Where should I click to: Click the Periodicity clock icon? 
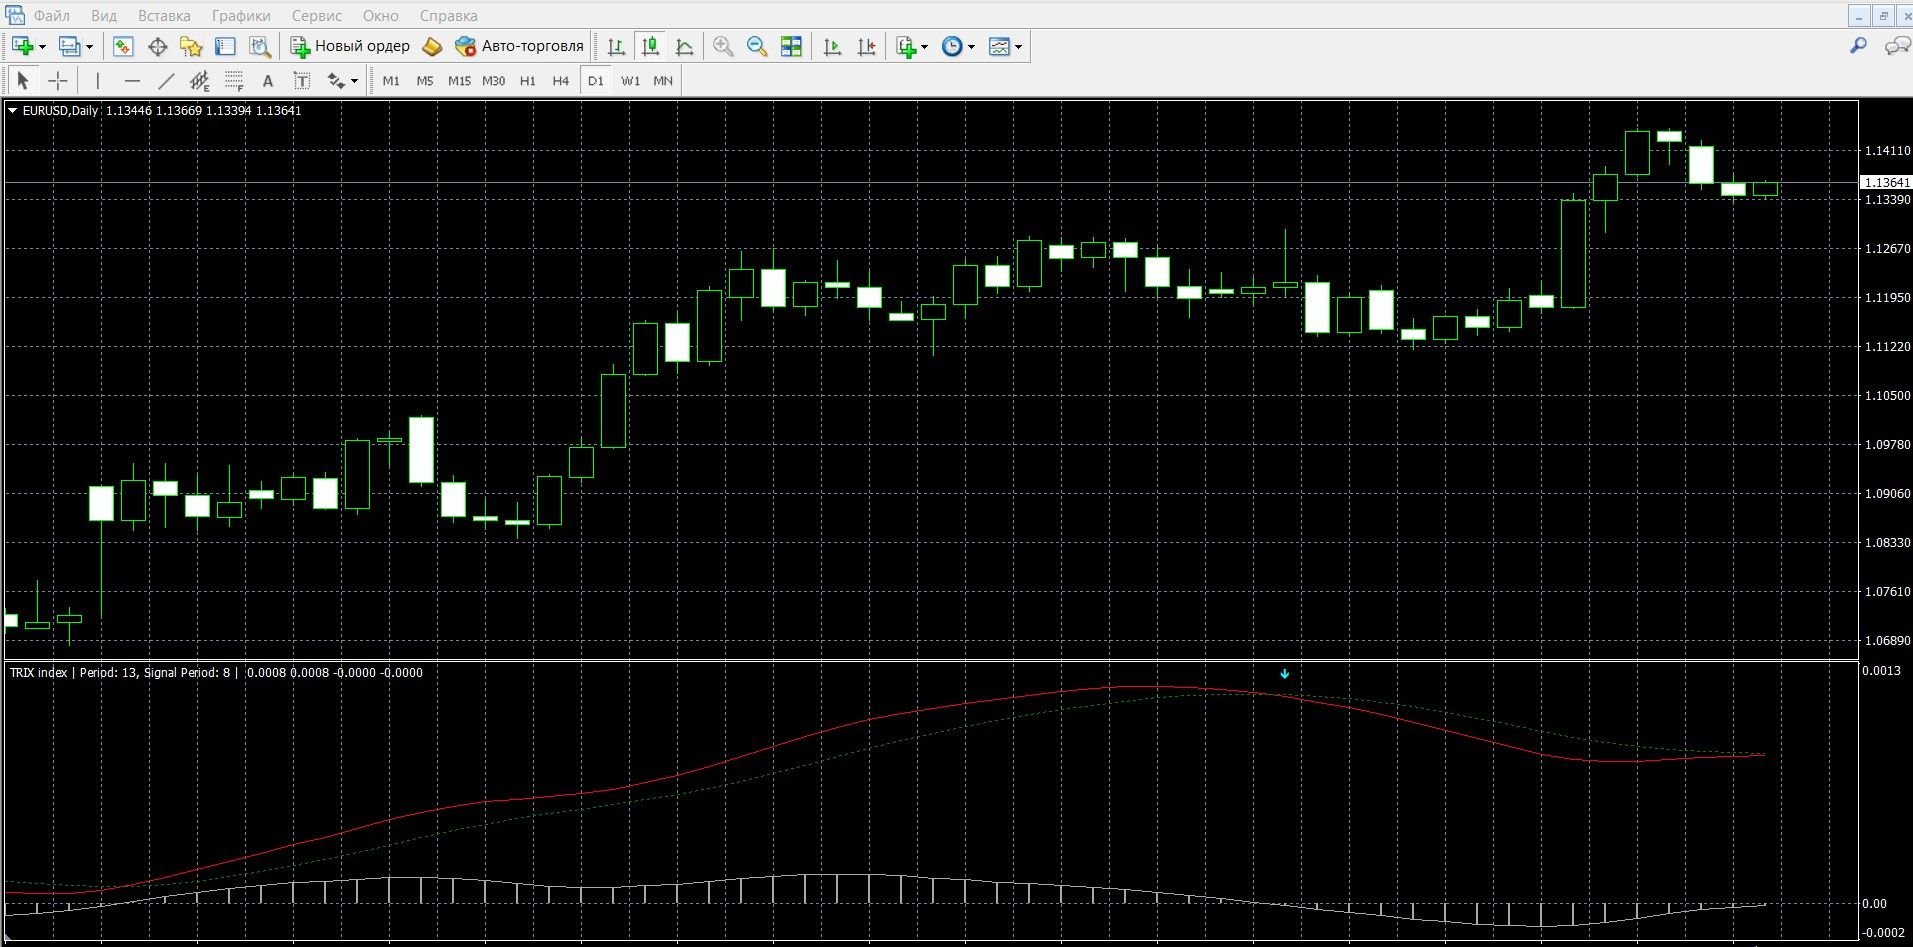tap(953, 46)
